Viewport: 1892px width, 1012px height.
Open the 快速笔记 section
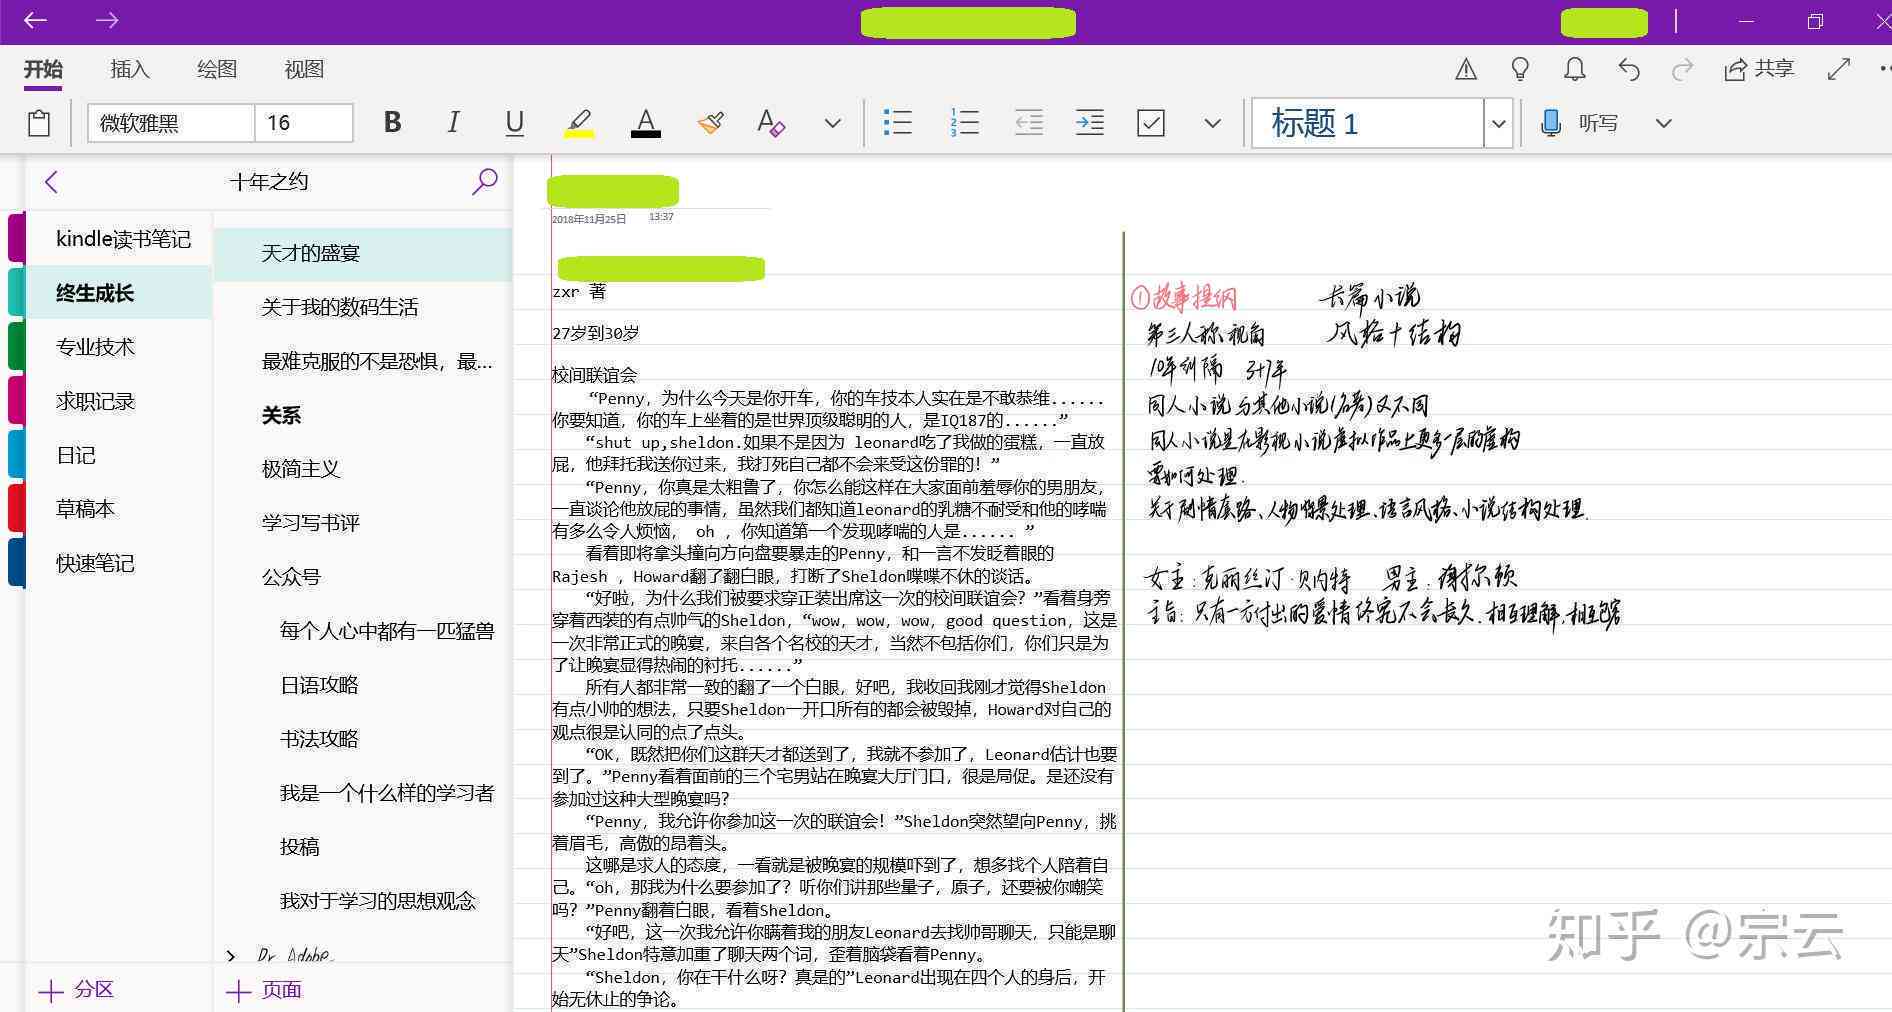[118, 563]
